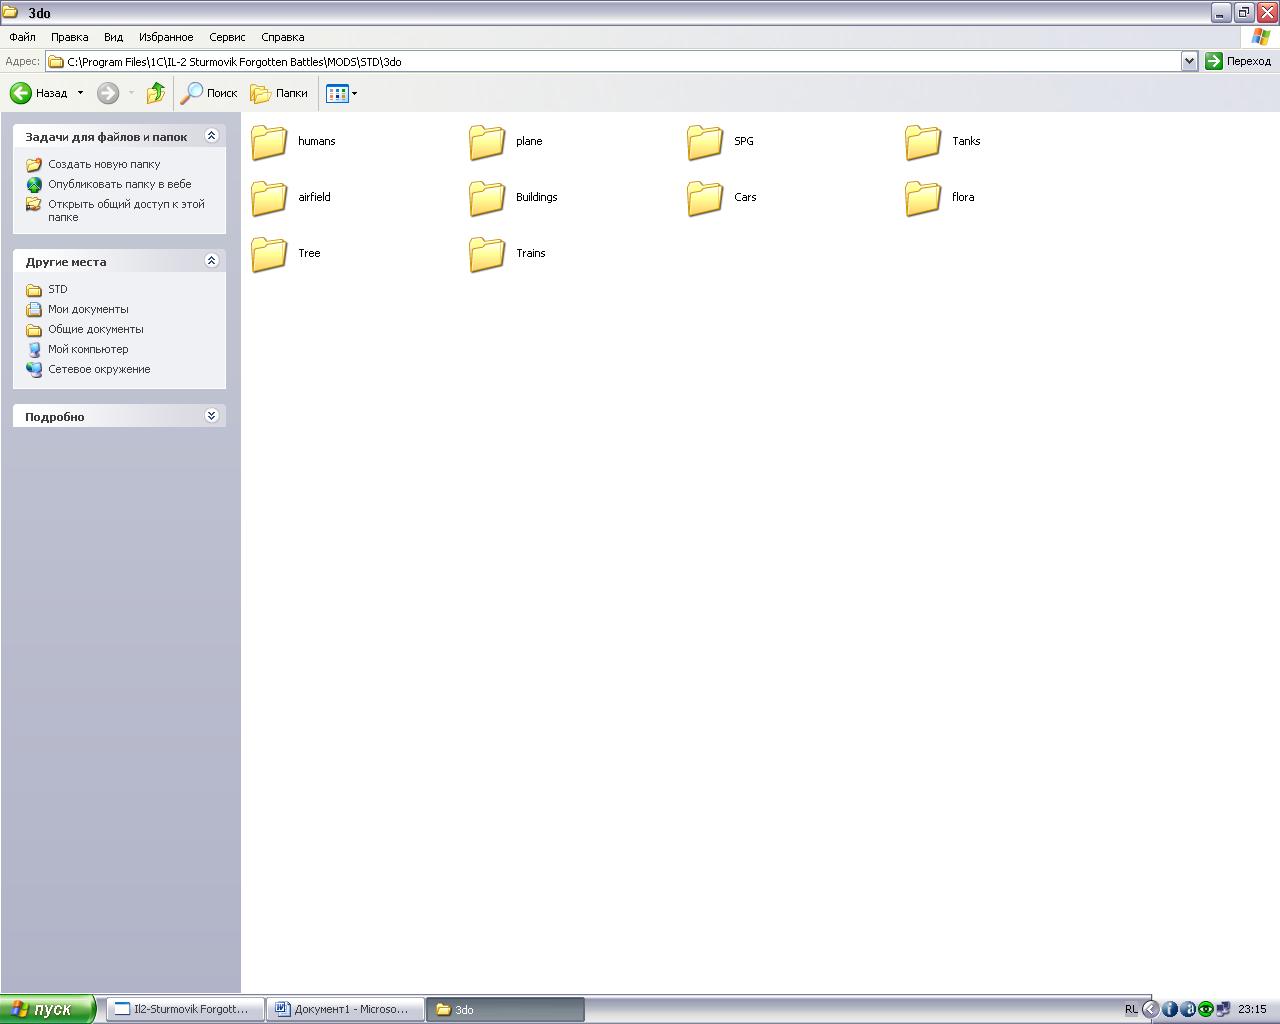The image size is (1280, 1024).
Task: Click the STD folder icon in Другие места
Action: [34, 289]
